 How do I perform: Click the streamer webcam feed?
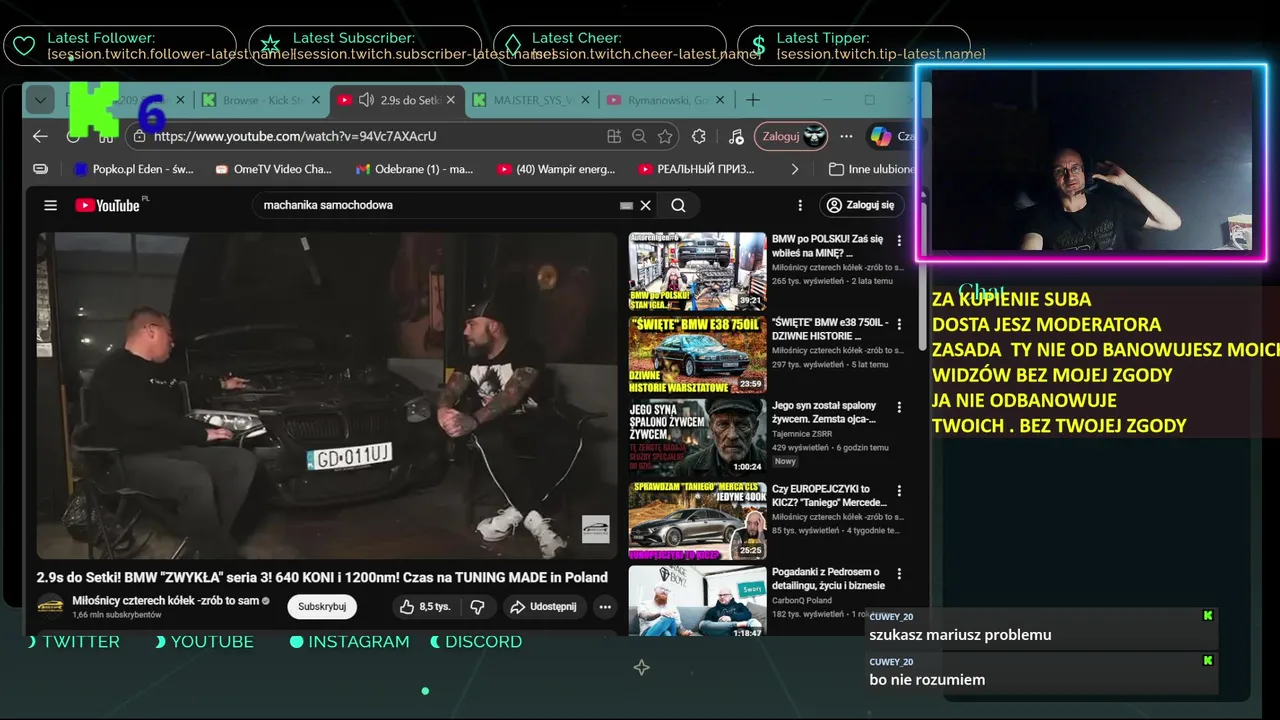coord(1091,160)
